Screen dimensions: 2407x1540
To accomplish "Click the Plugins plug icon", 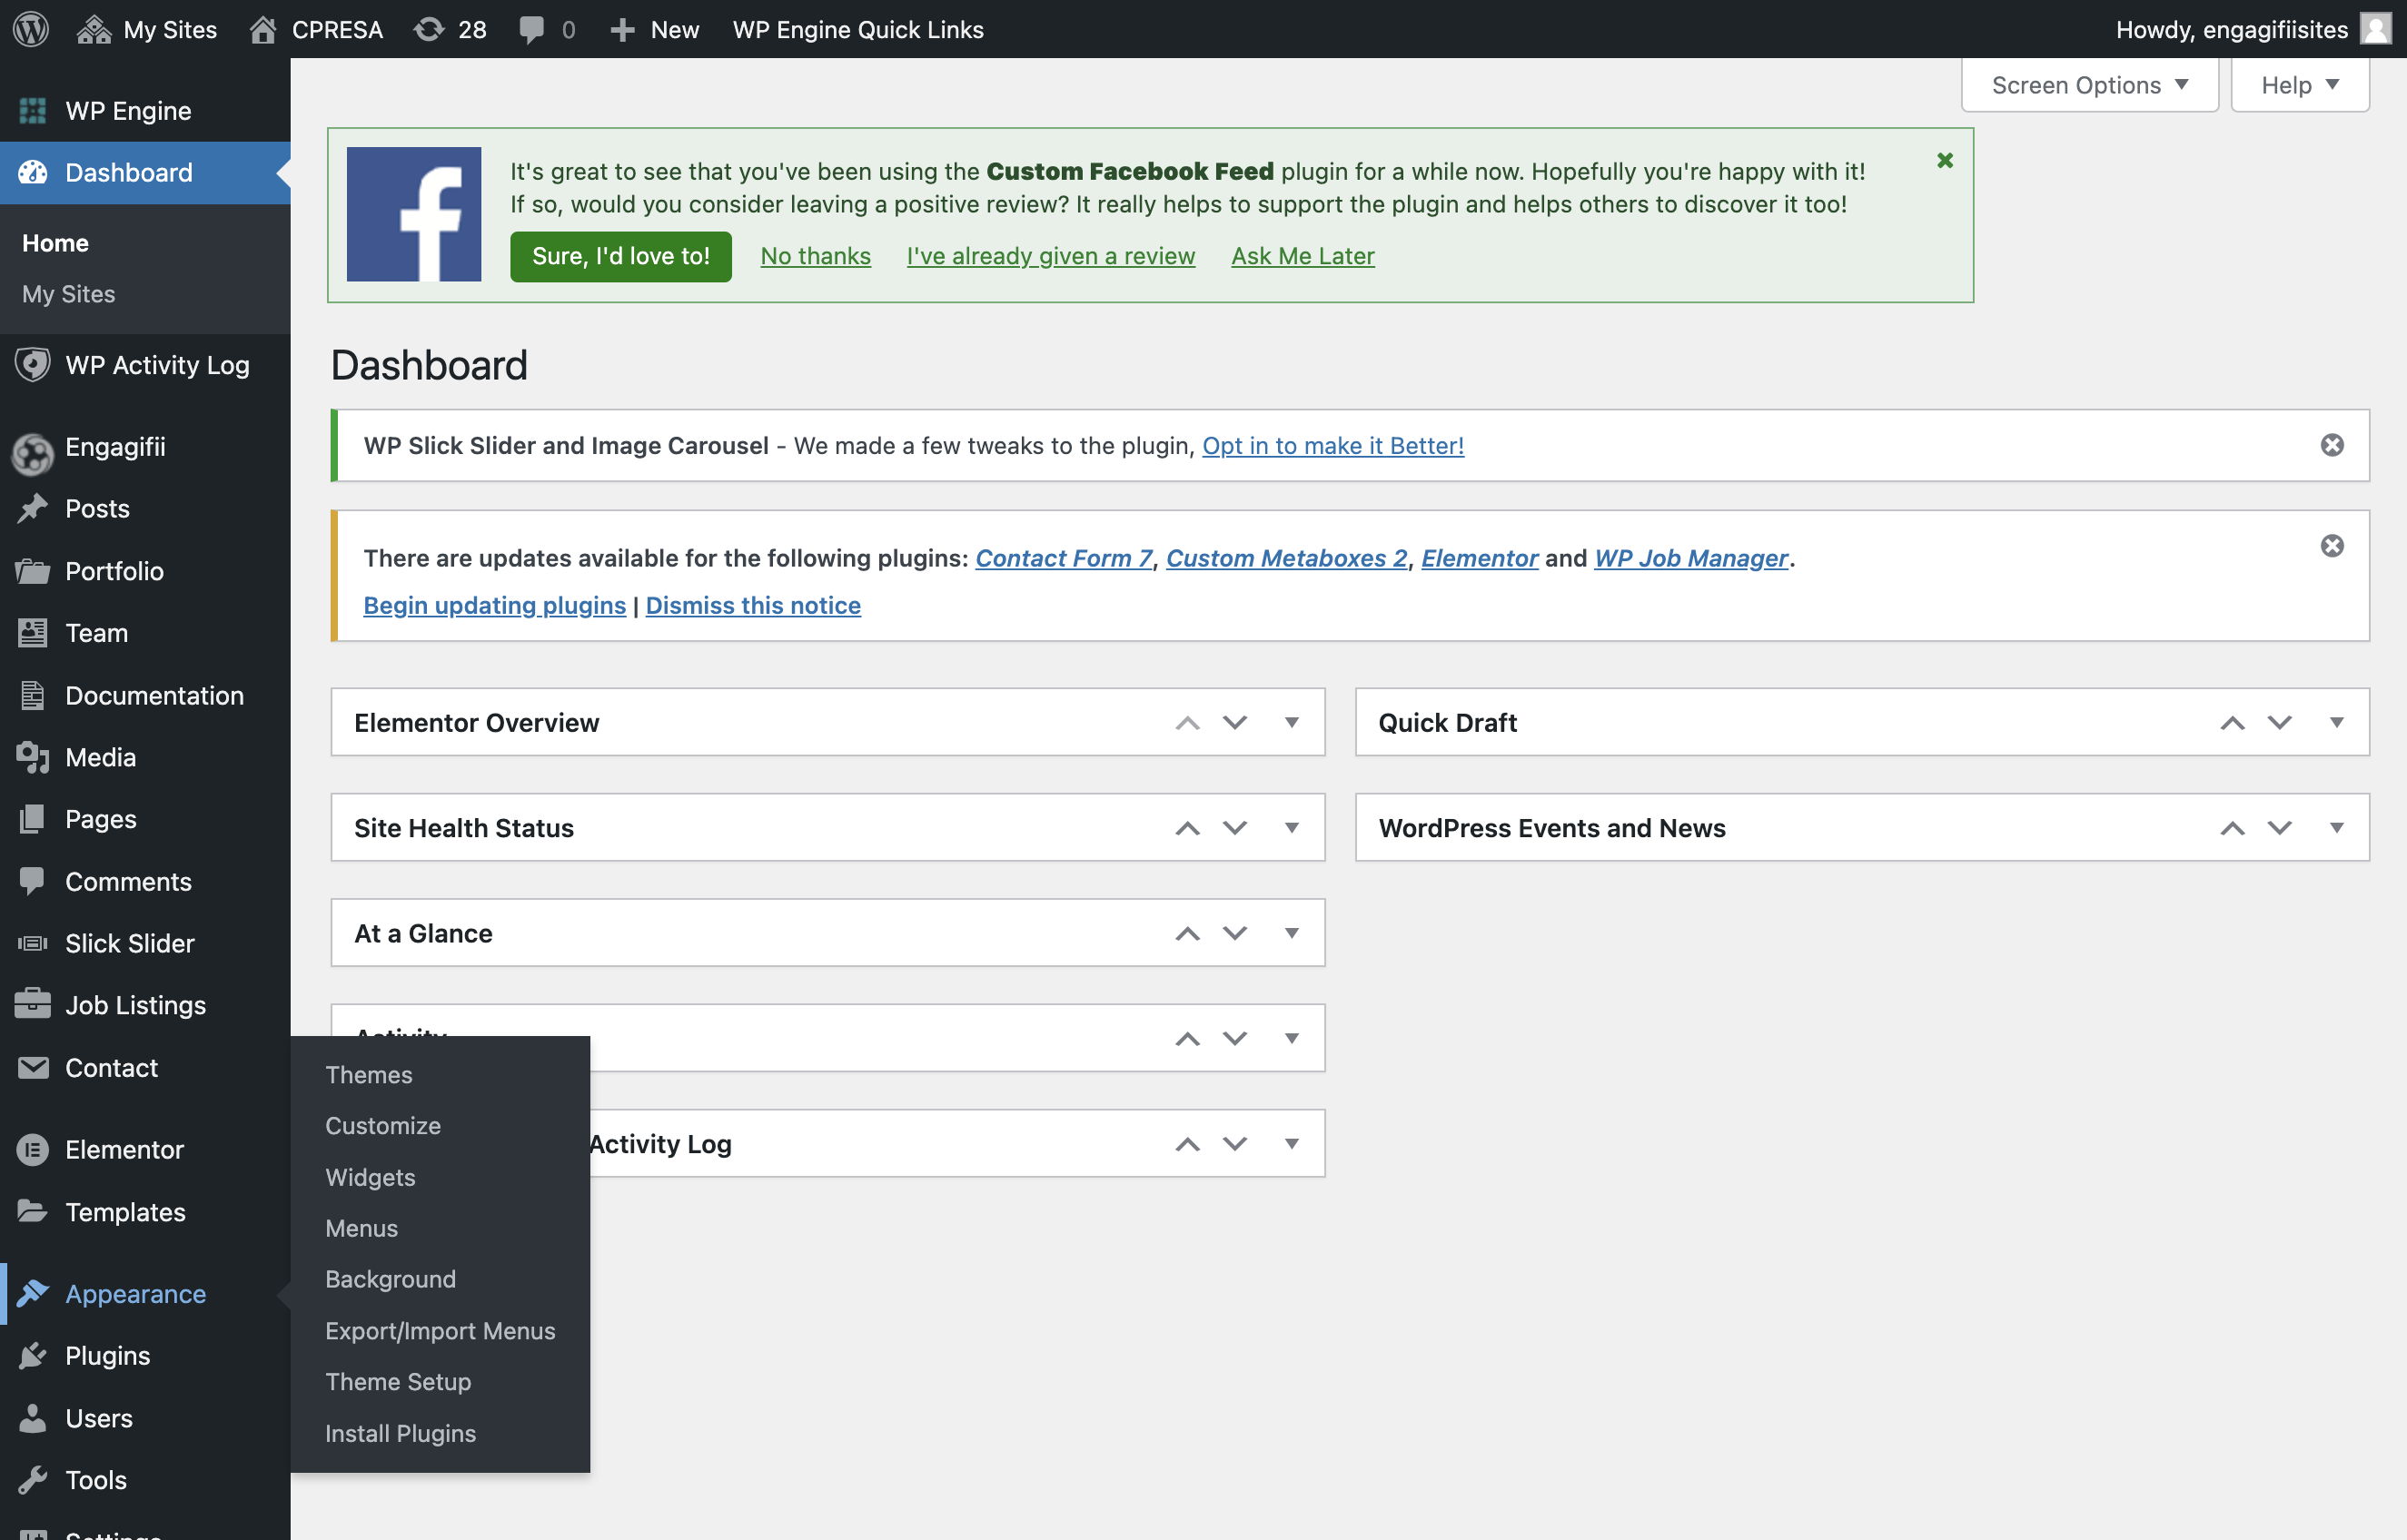I will pyautogui.click(x=33, y=1356).
